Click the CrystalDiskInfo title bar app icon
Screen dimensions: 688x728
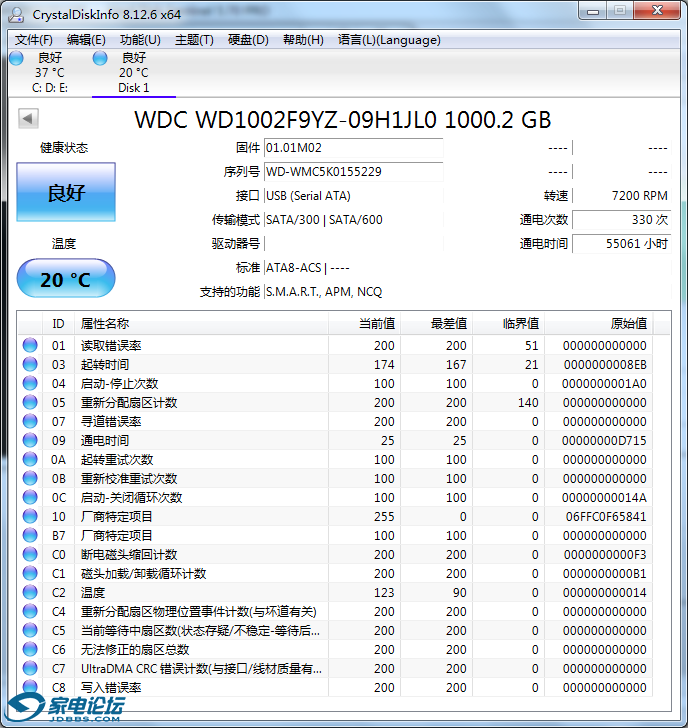tap(16, 15)
